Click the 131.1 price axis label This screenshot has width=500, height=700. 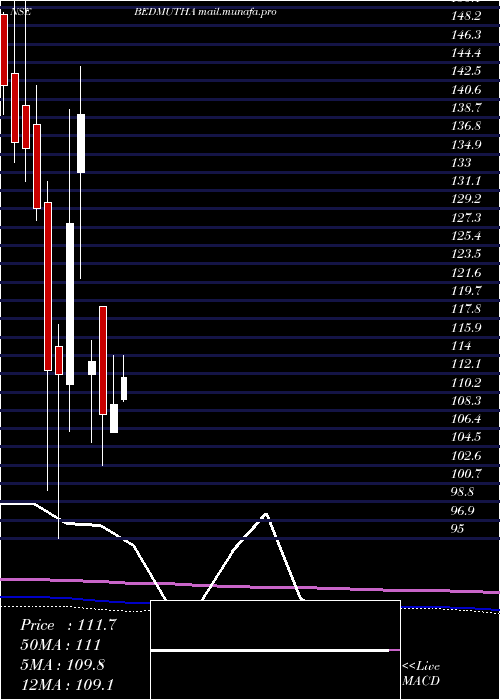(x=466, y=181)
